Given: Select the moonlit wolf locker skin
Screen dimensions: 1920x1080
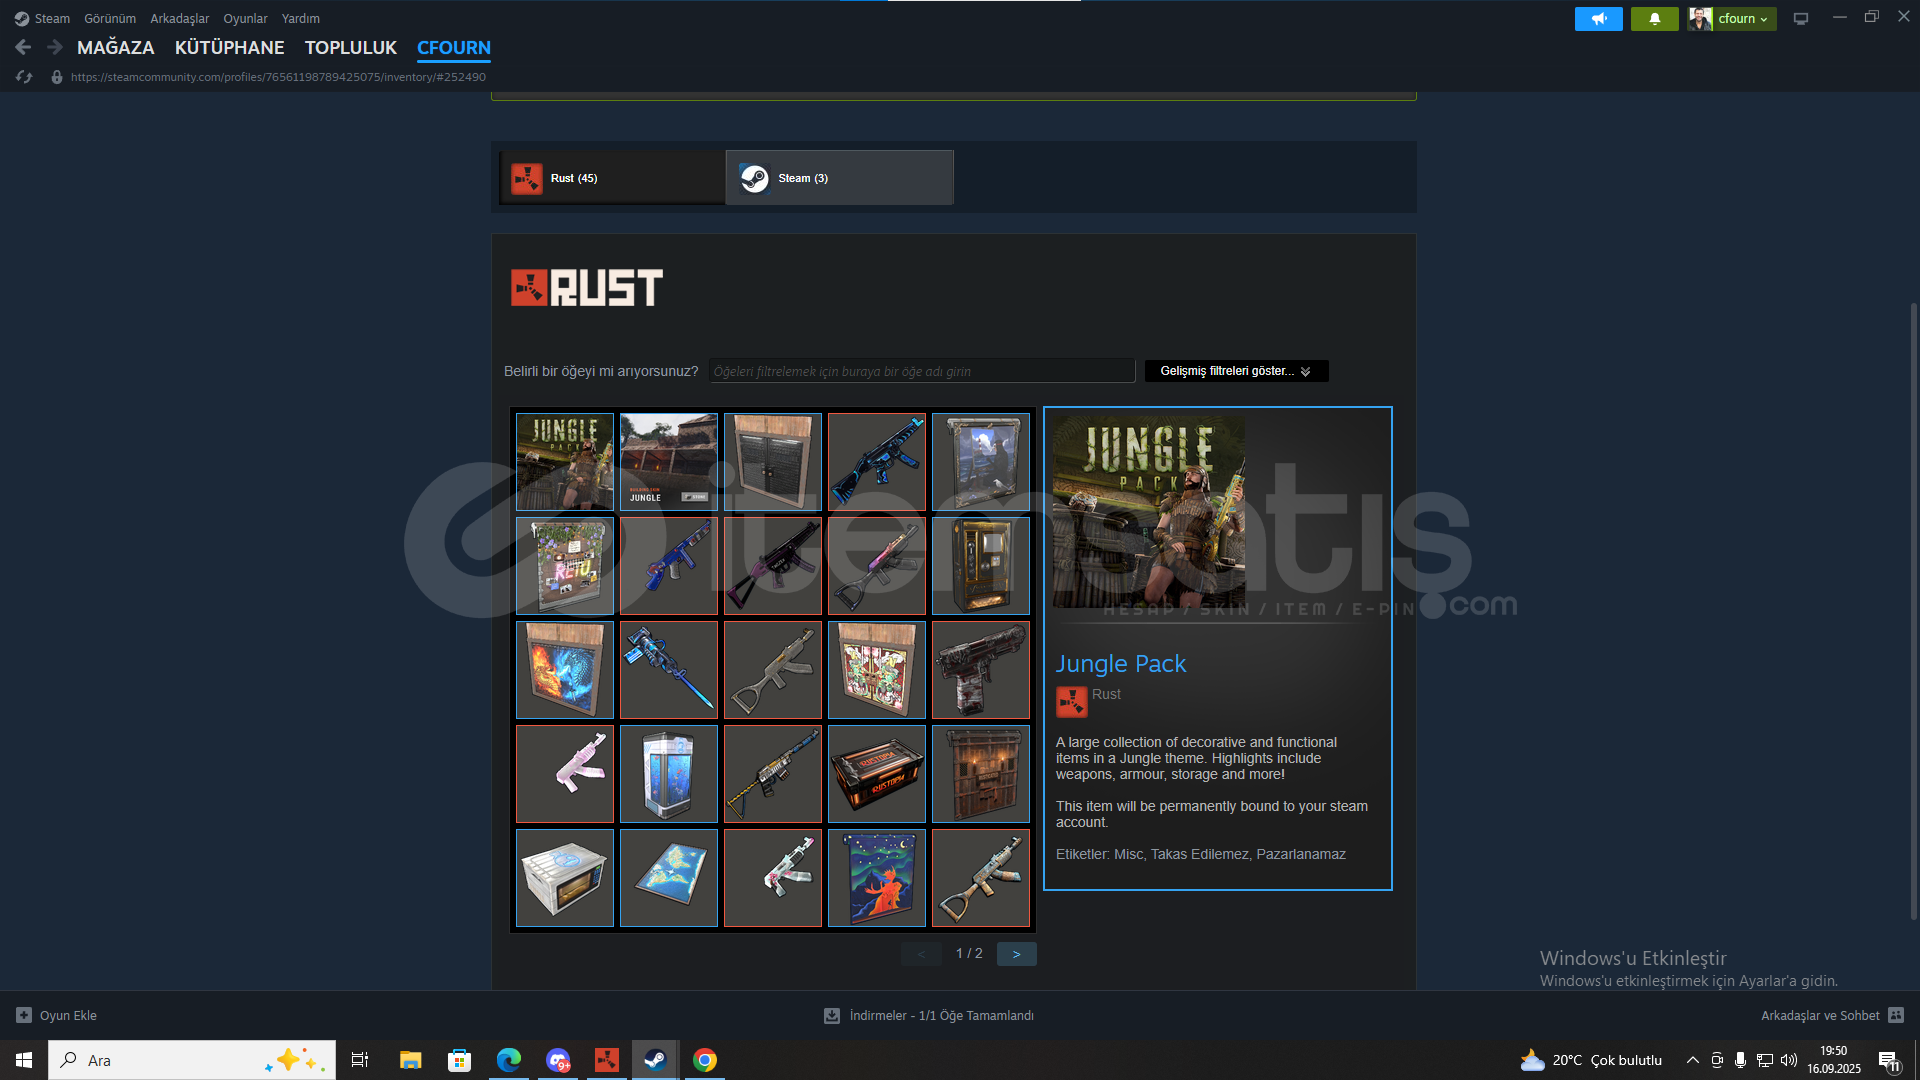Looking at the screenshot, I should point(981,462).
